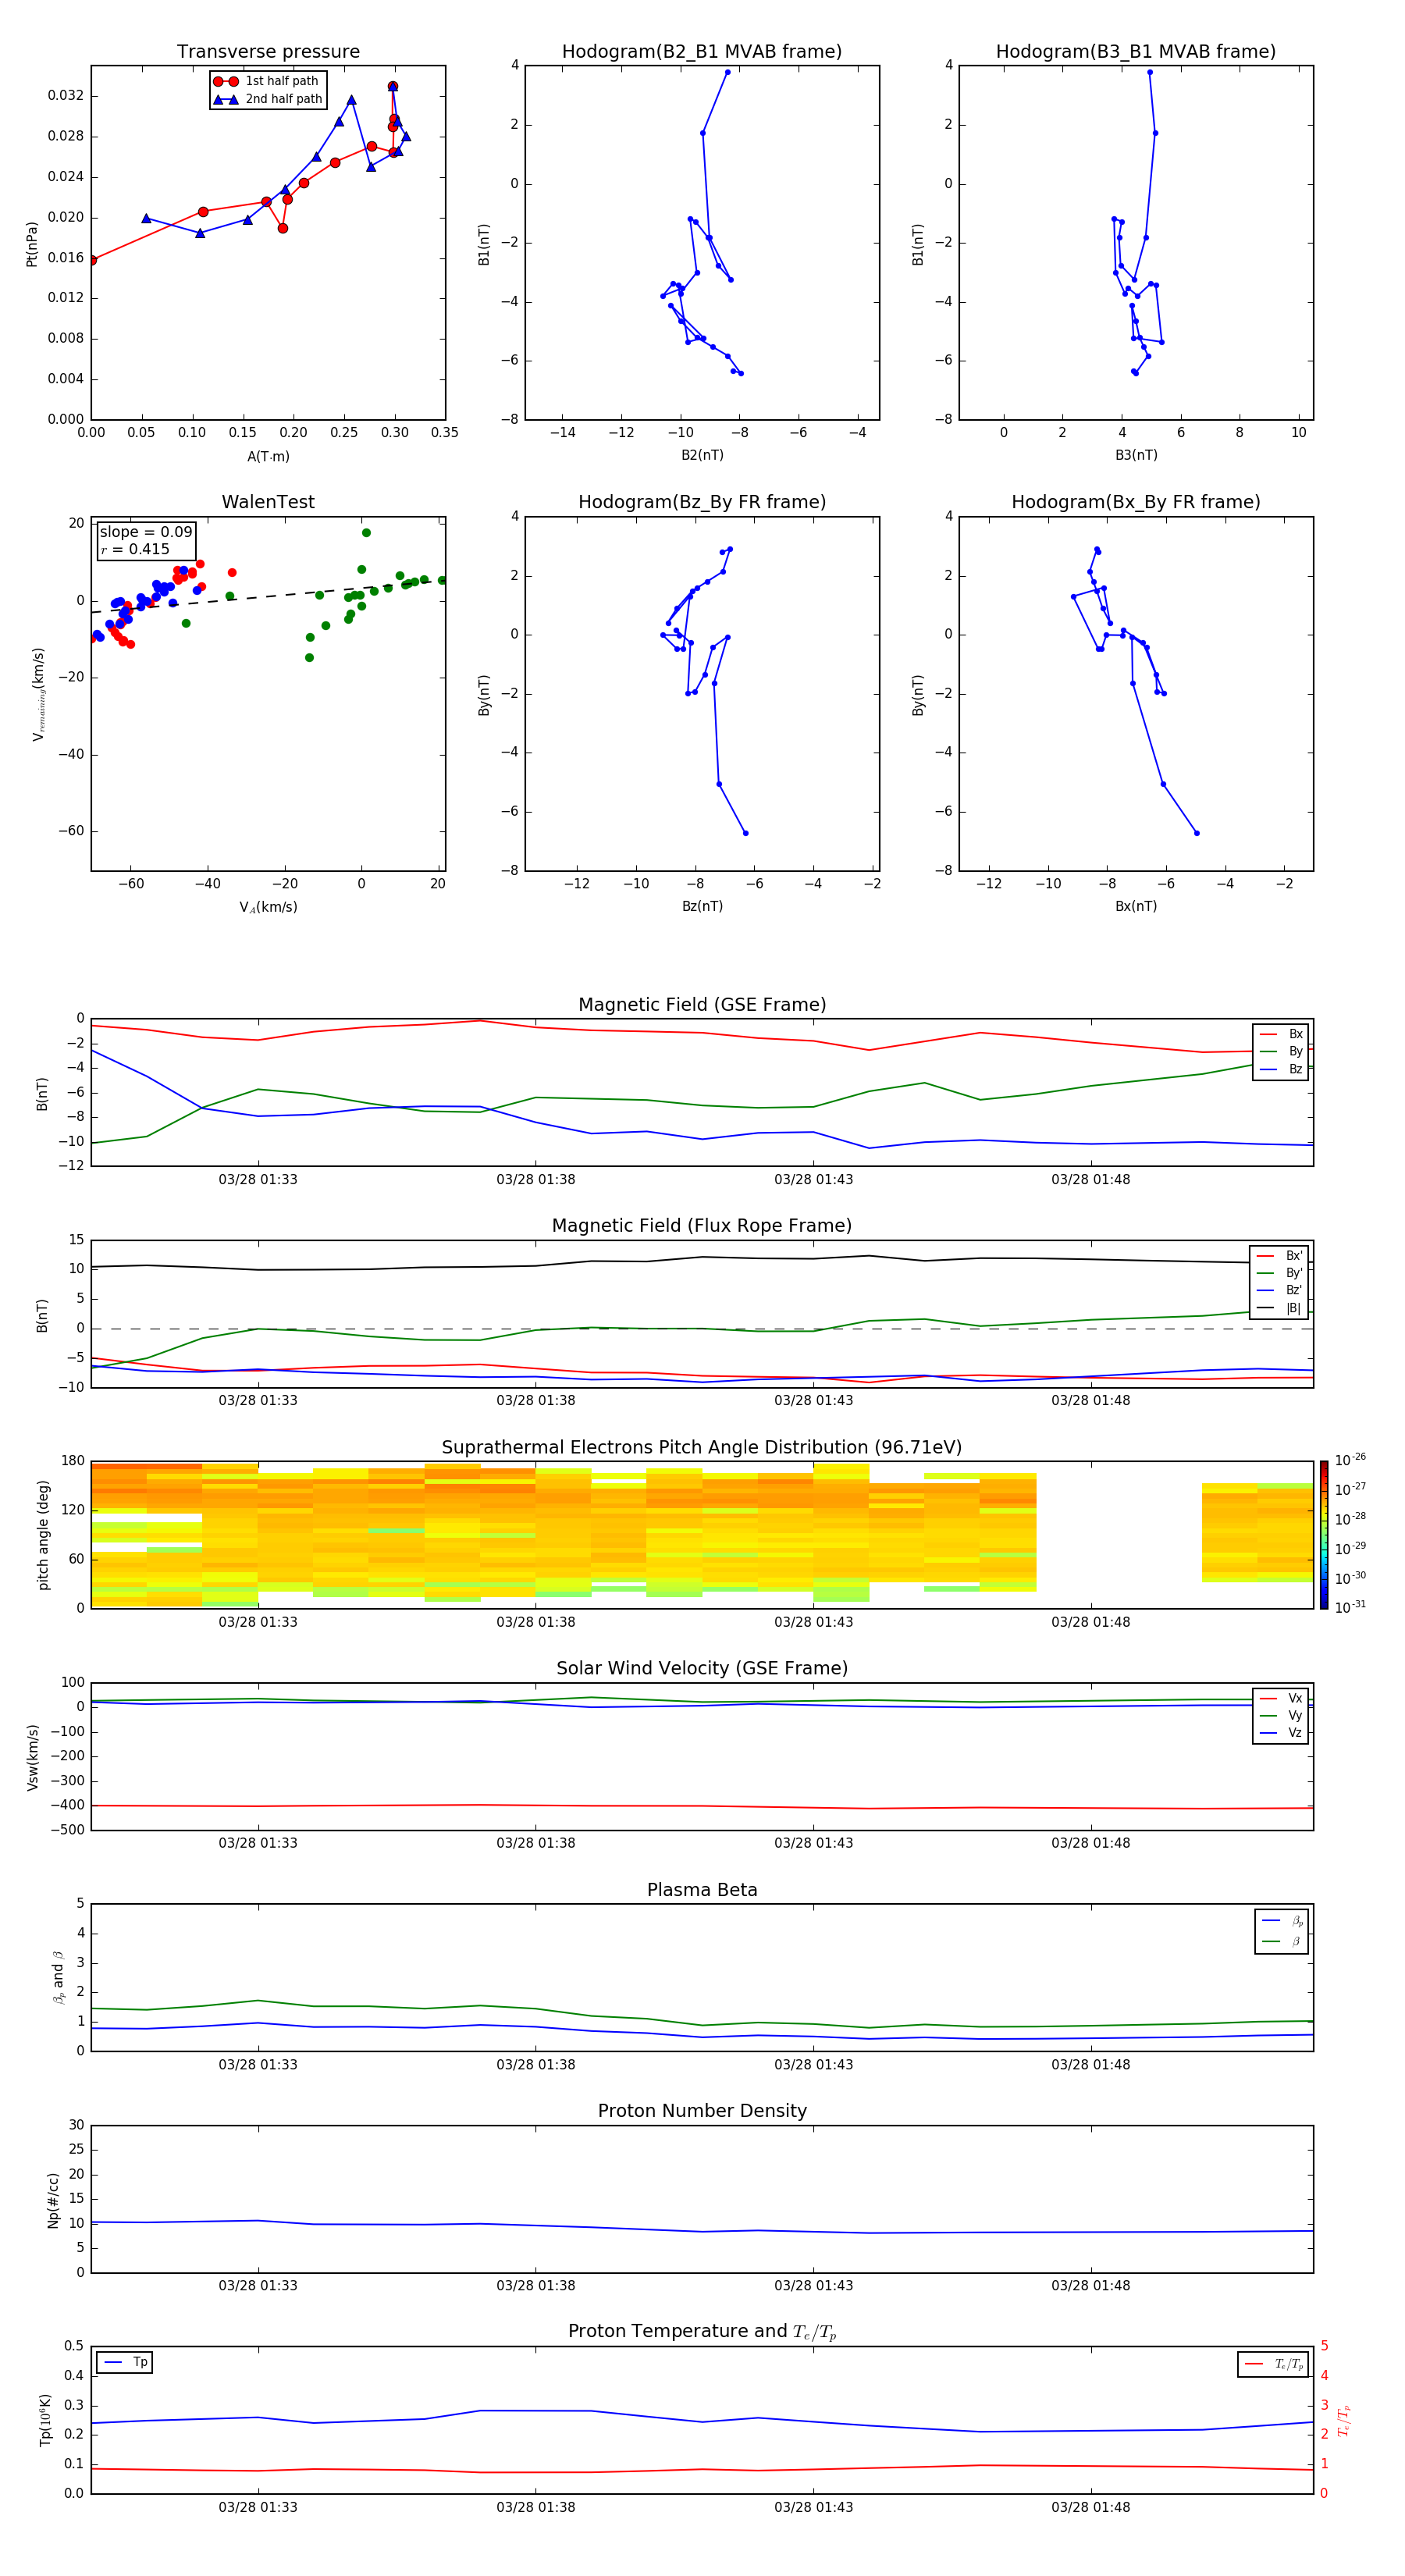Viewport: 1405px width, 2576px height.
Task: Click the 'Np(#/cc)' y-axis label
Action: 53,2200
